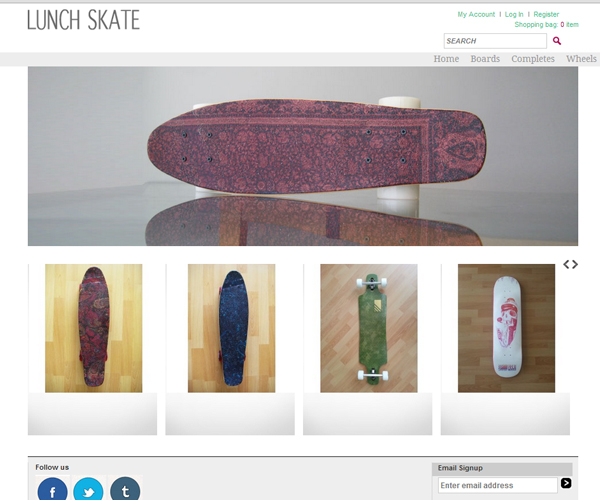This screenshot has height=500, width=600.
Task: Go to the Home menu item
Action: (446, 59)
